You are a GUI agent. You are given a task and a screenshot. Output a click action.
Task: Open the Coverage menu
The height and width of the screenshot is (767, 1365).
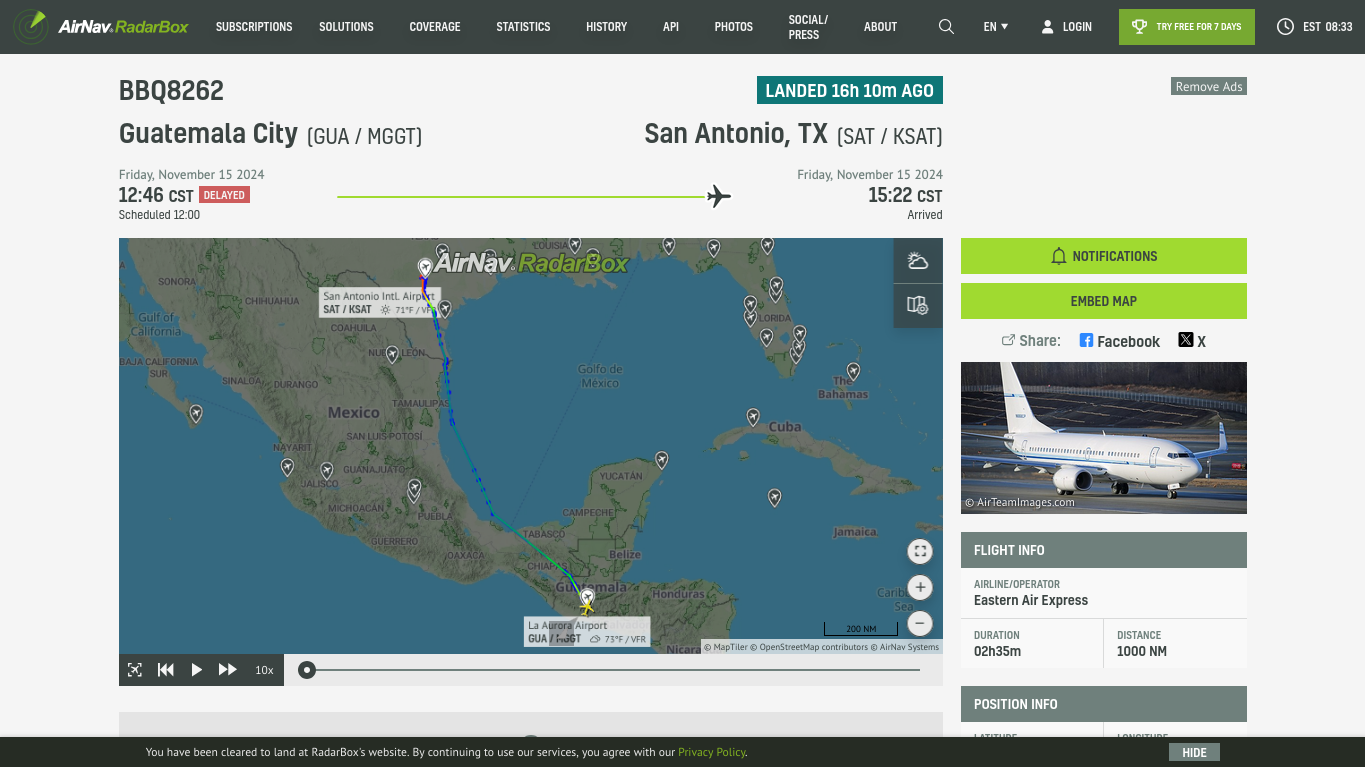click(x=435, y=27)
